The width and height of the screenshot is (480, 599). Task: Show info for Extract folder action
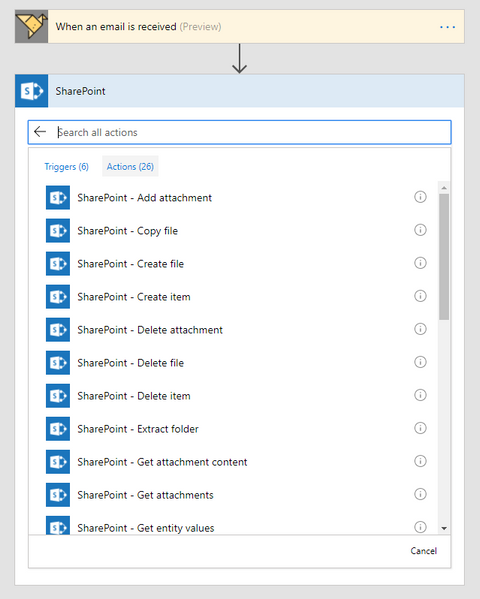pos(420,428)
